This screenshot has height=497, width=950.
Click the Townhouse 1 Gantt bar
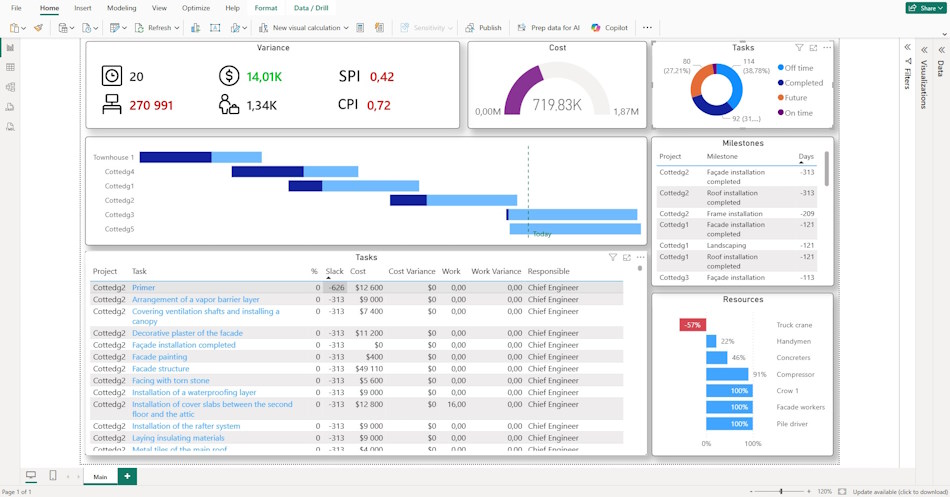[x=201, y=158]
